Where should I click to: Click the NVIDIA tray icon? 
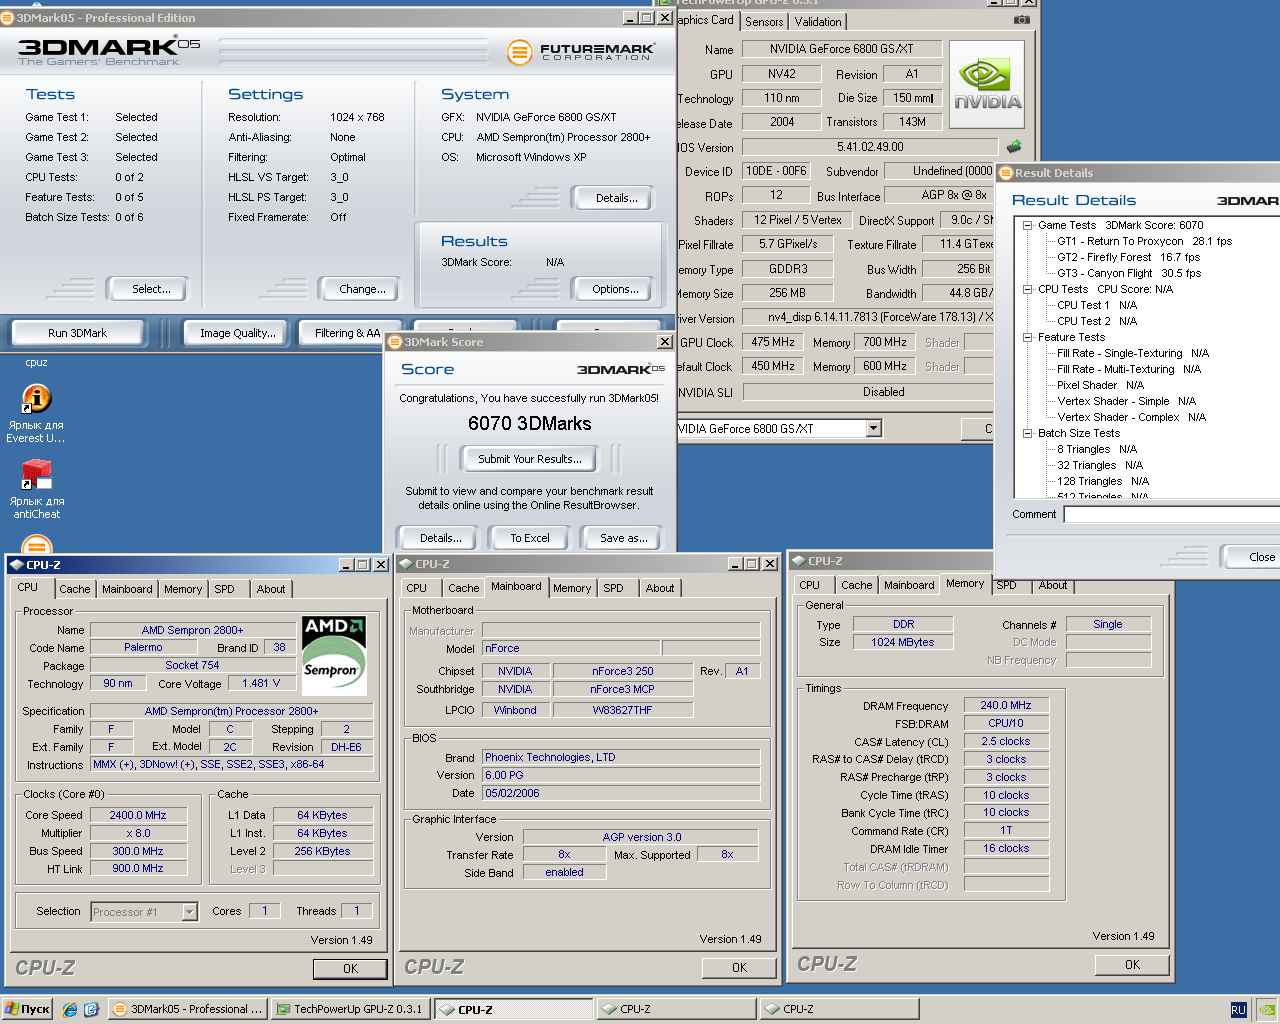(x=1266, y=1010)
